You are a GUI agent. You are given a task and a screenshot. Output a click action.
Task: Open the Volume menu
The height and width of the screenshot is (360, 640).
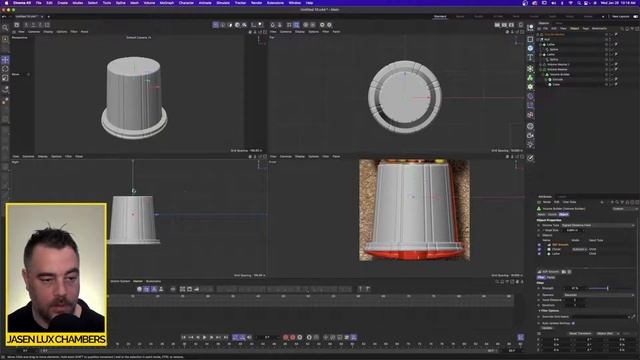tap(149, 3)
